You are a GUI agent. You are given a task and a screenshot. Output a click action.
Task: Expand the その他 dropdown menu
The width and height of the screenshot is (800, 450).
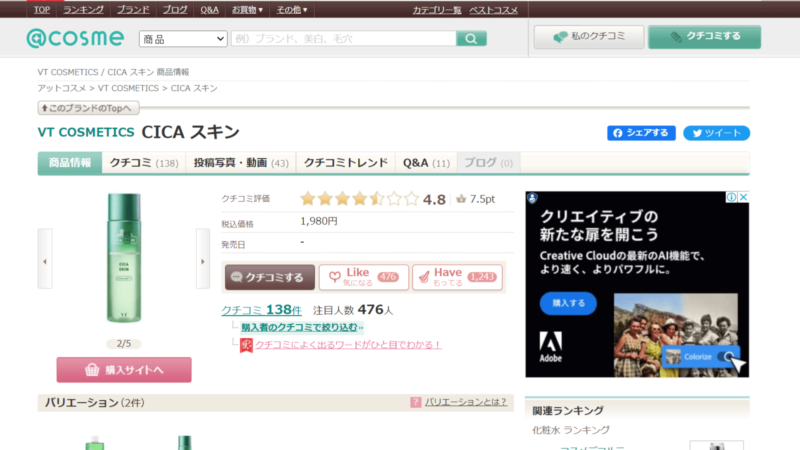(x=292, y=10)
